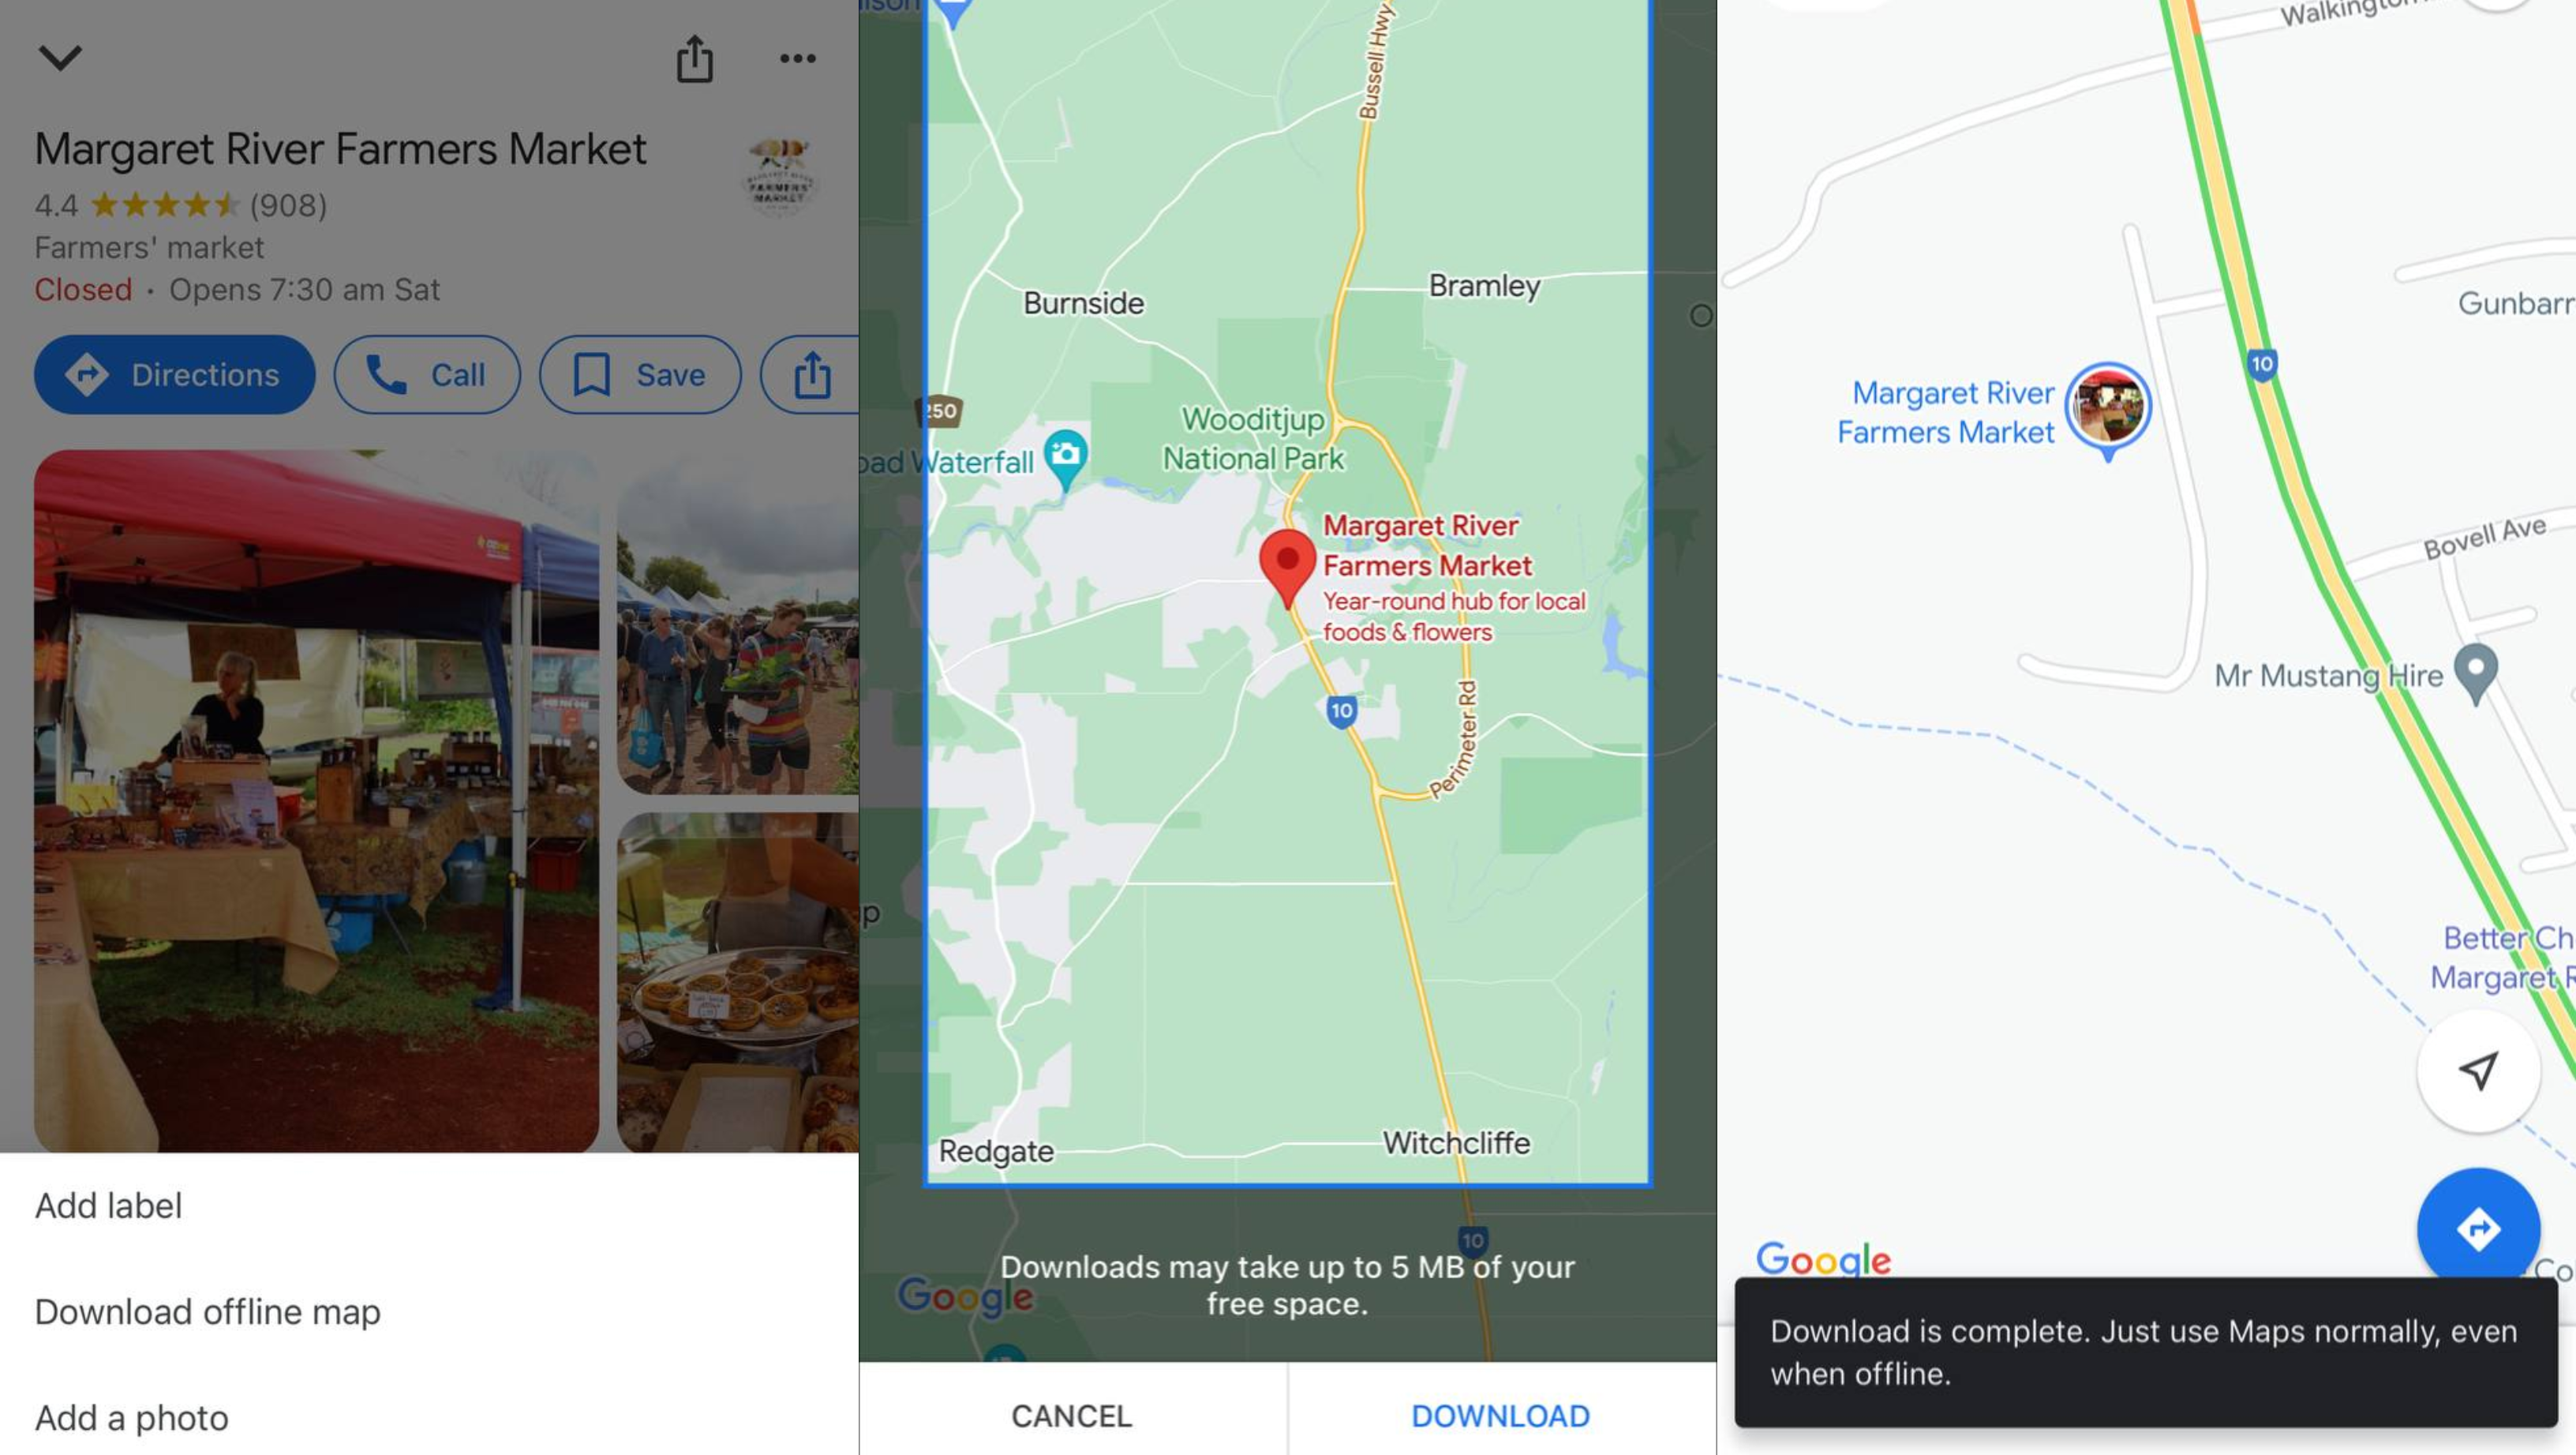Viewport: 2576px width, 1455px height.
Task: Open the crowd photo thumbnail
Action: point(738,622)
